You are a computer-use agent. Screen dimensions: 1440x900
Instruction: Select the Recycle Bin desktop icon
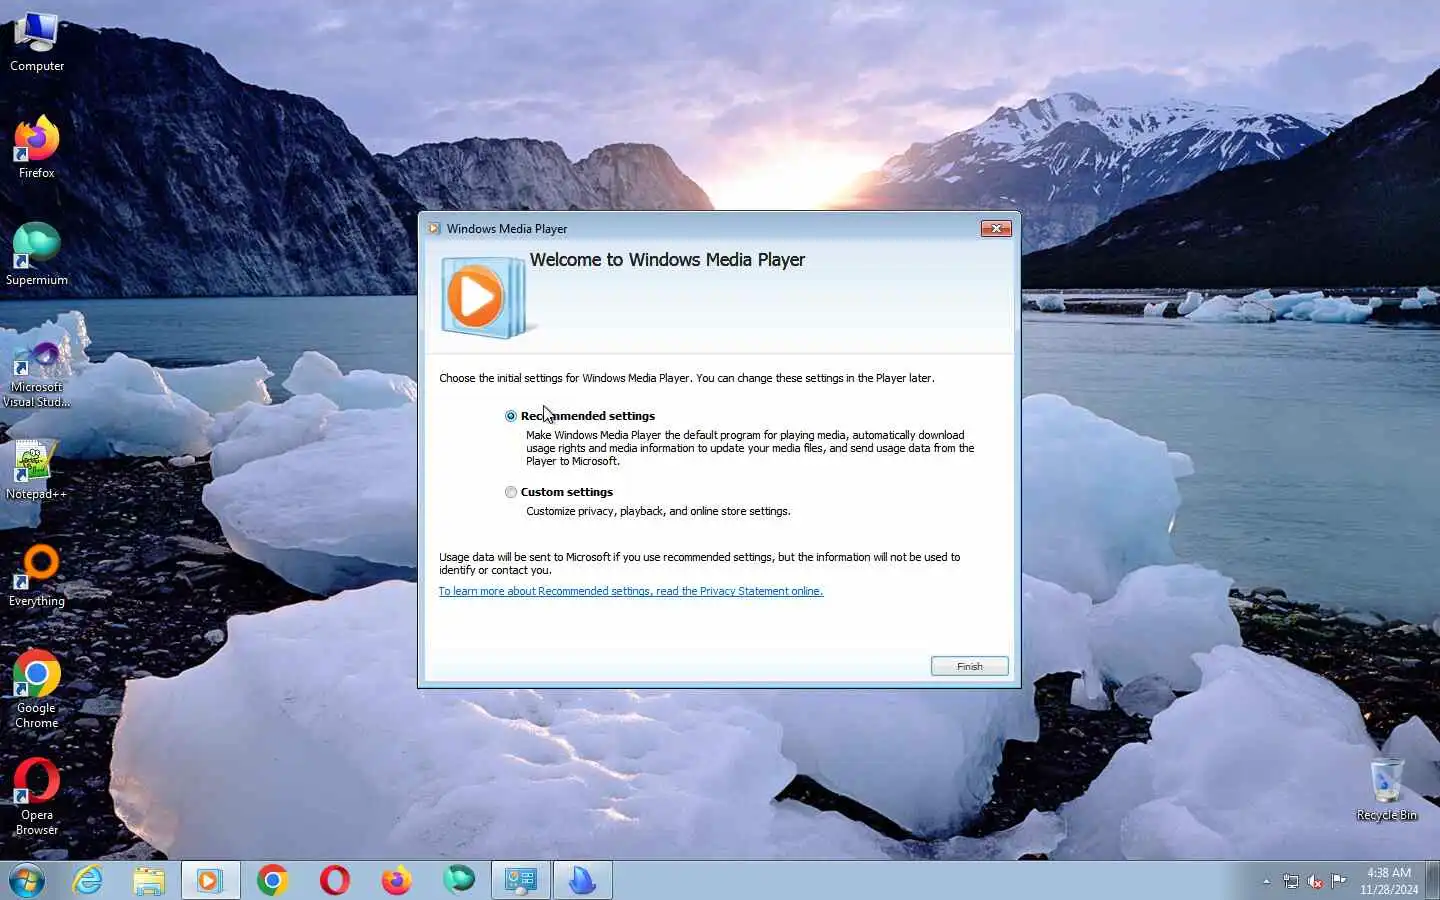(1386, 790)
